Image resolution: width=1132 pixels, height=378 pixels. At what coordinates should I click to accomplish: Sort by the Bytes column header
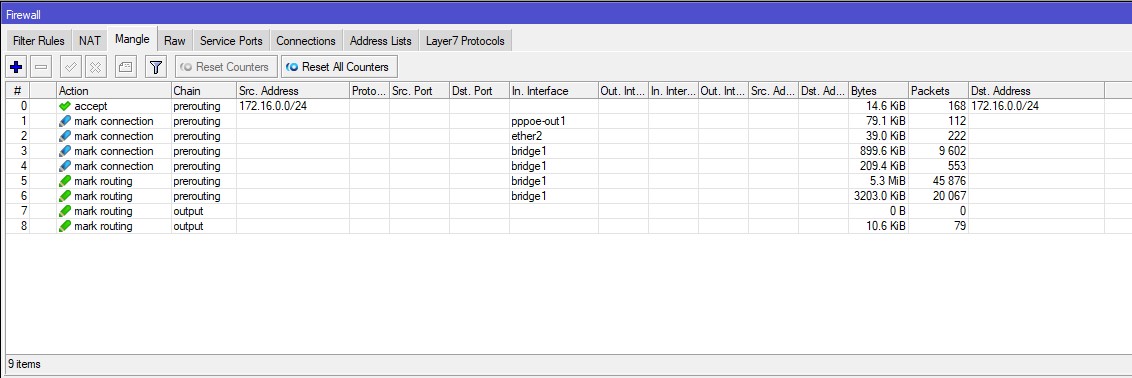(x=878, y=91)
